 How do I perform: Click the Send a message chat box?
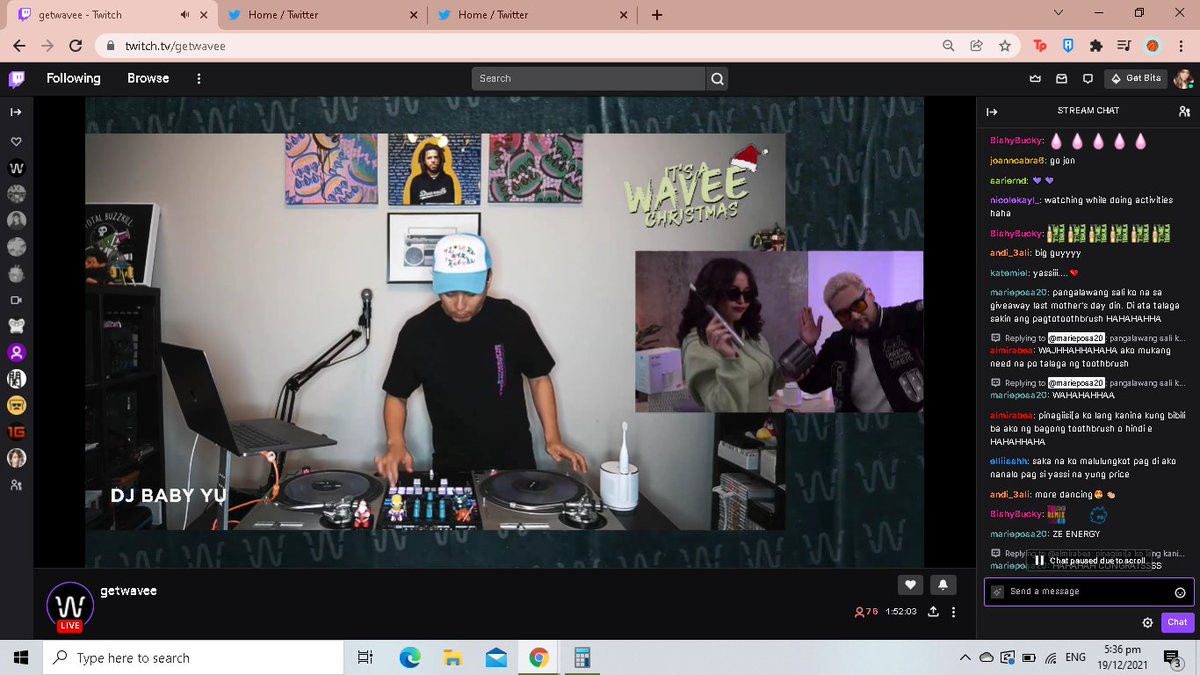(1088, 591)
